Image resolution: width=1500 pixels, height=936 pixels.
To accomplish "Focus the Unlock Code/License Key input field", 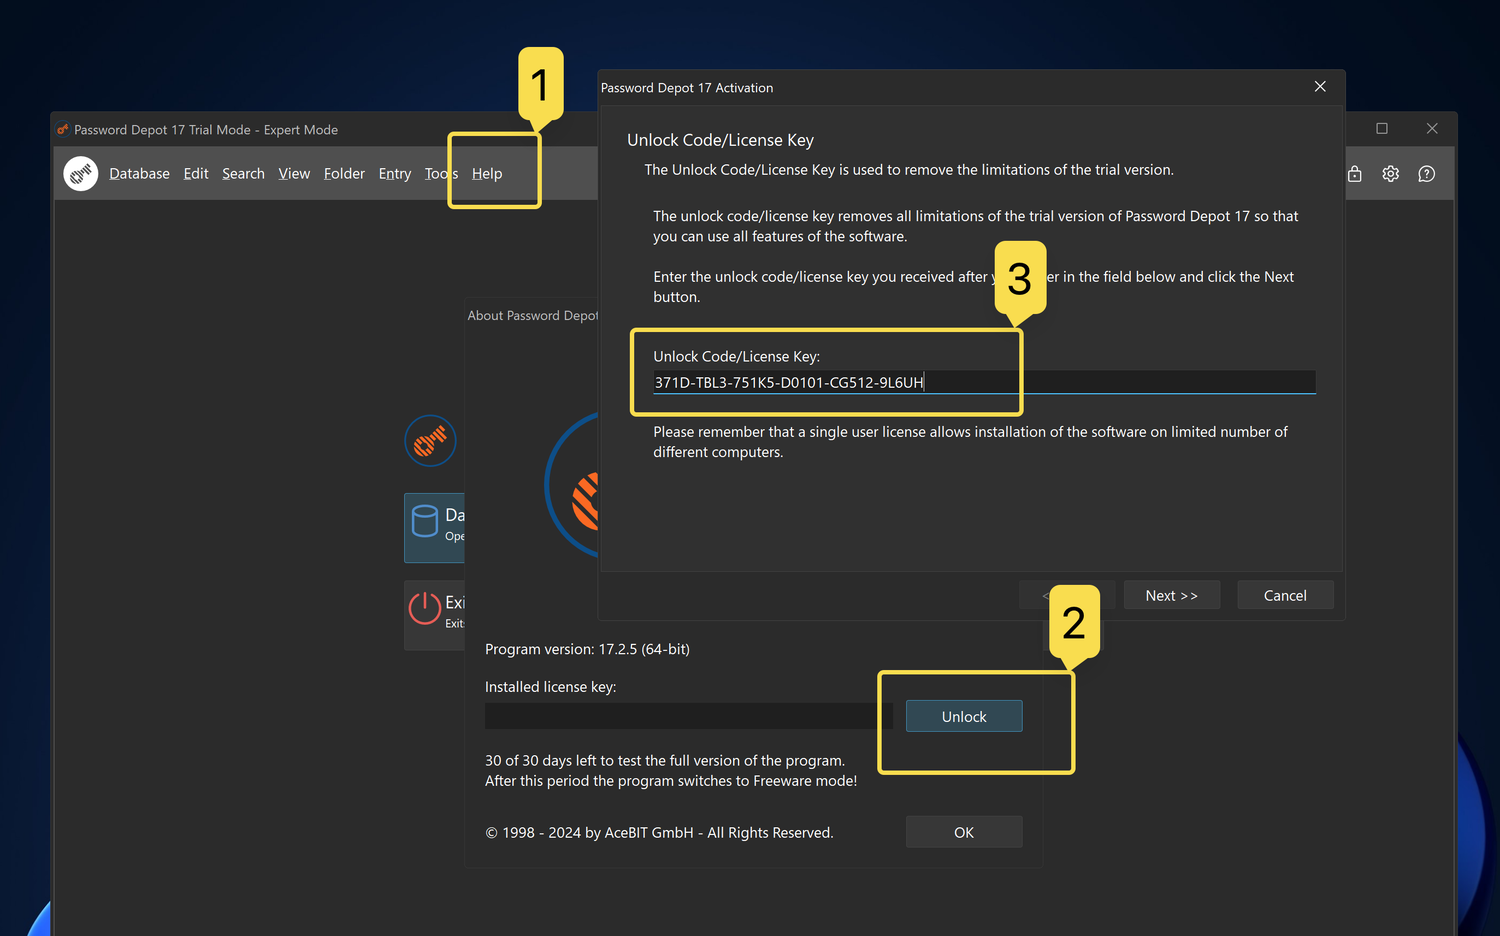I will click(984, 382).
